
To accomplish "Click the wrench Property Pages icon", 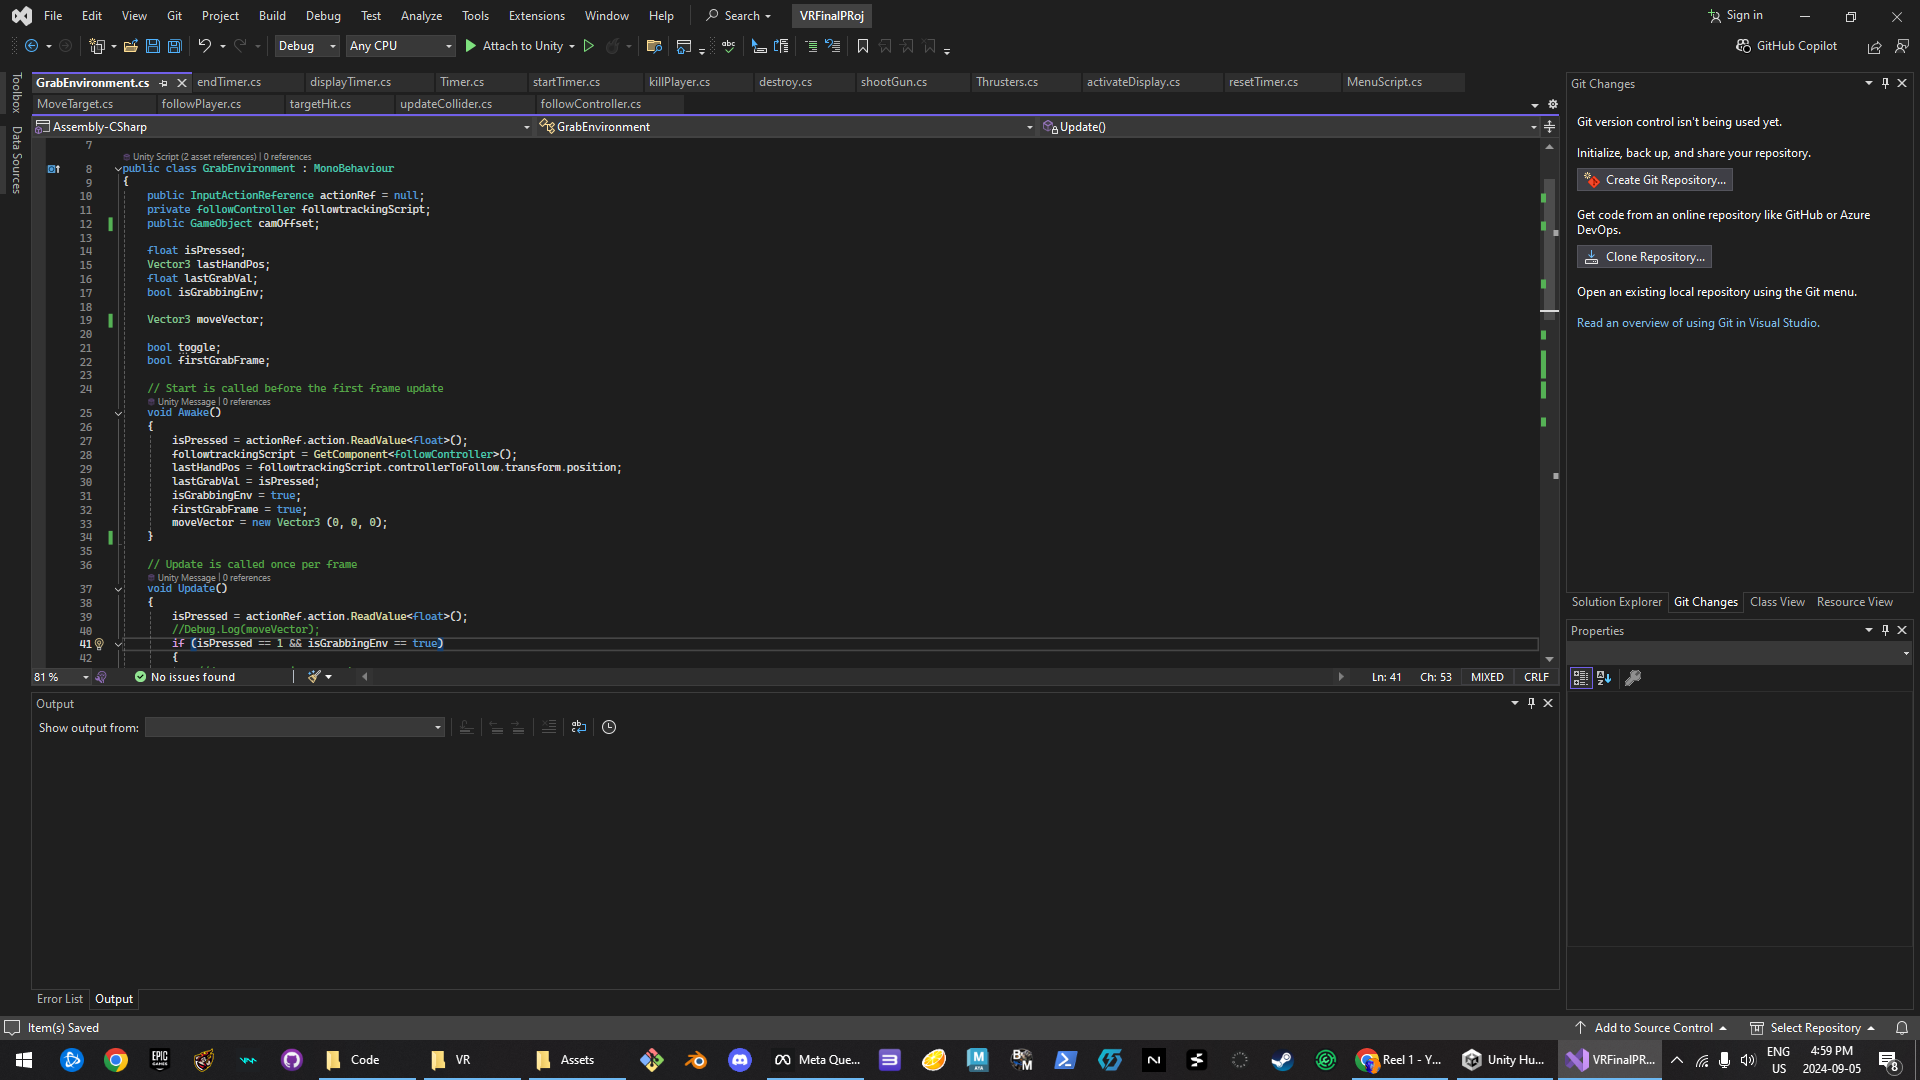I will (1633, 678).
